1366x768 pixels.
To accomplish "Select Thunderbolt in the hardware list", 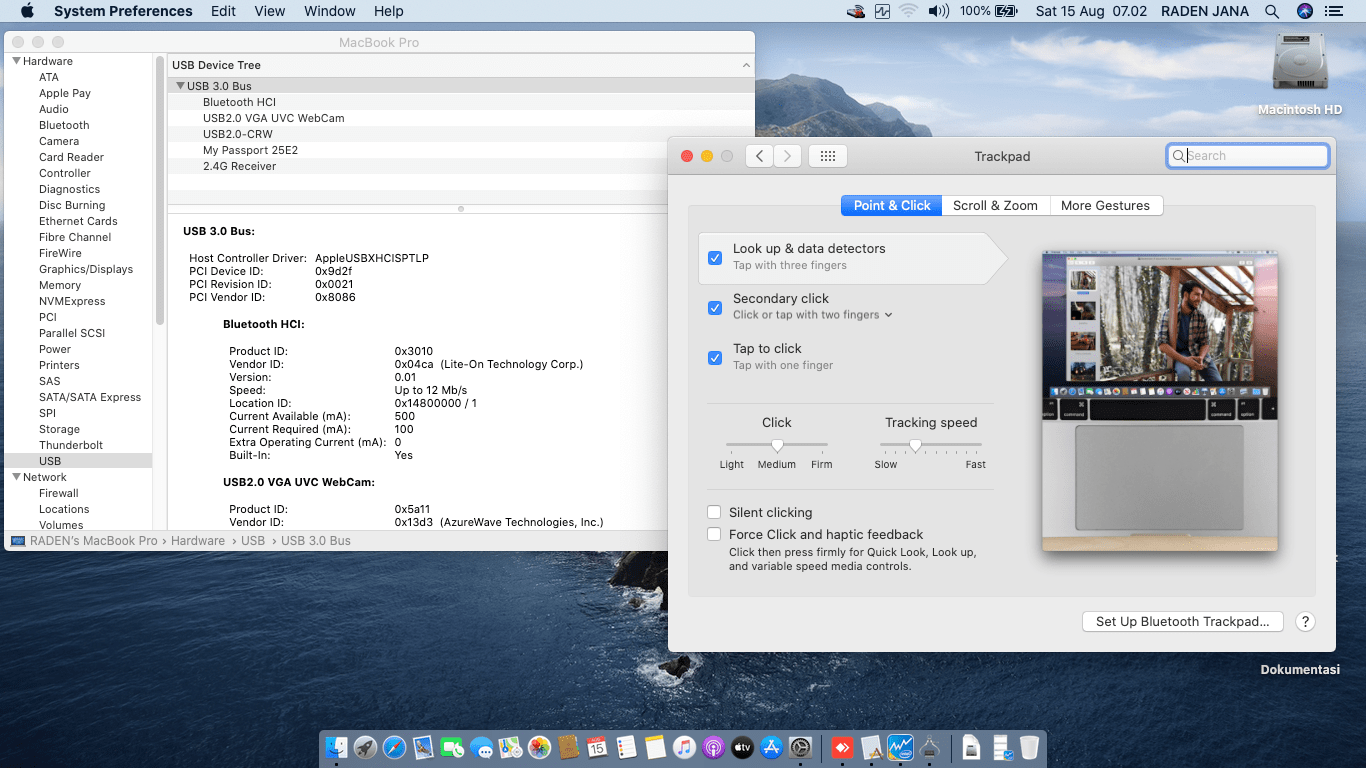I will (x=71, y=445).
